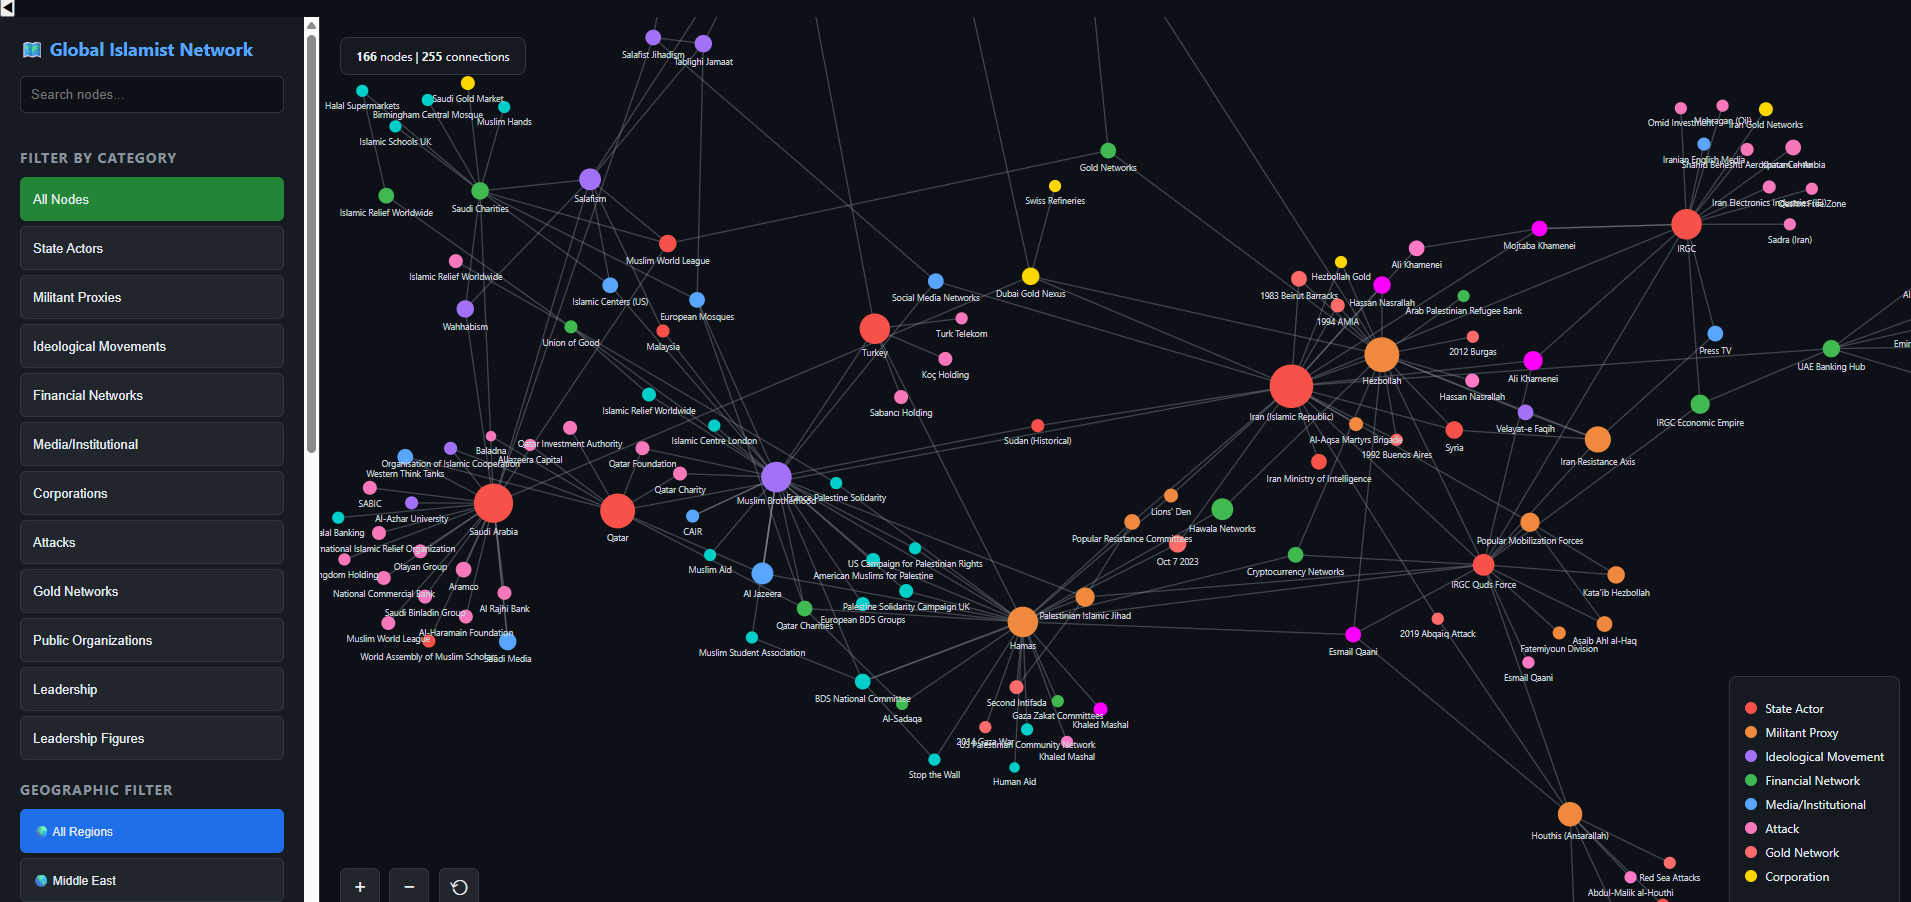Select the Saudi Arabia node
Image resolution: width=1911 pixels, height=902 pixels.
coord(493,504)
